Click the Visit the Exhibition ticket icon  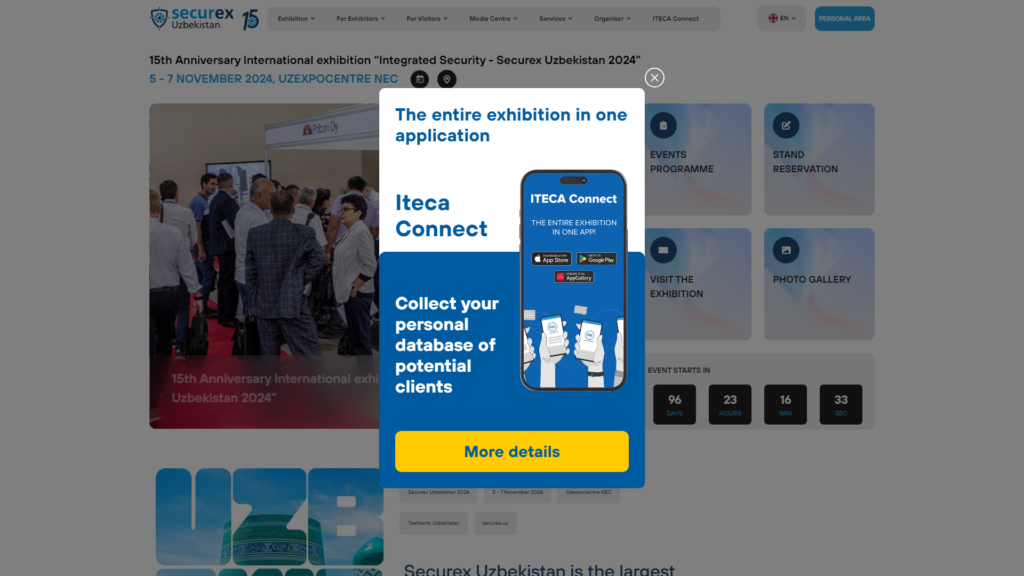pos(663,250)
